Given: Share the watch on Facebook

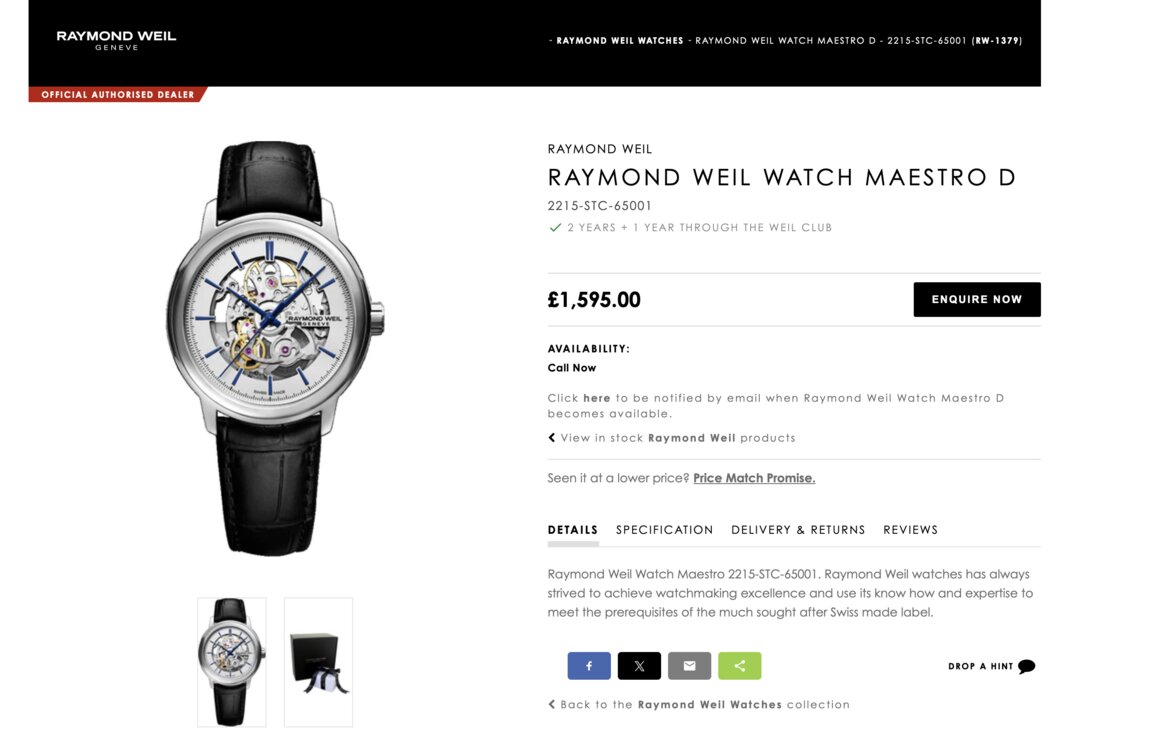Looking at the screenshot, I should pyautogui.click(x=588, y=666).
